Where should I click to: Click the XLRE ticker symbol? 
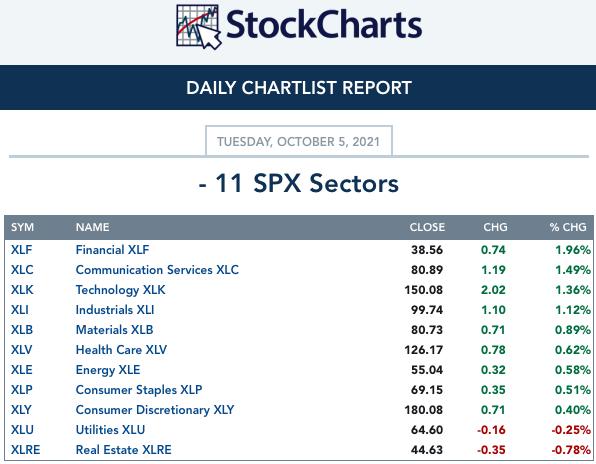pos(25,450)
